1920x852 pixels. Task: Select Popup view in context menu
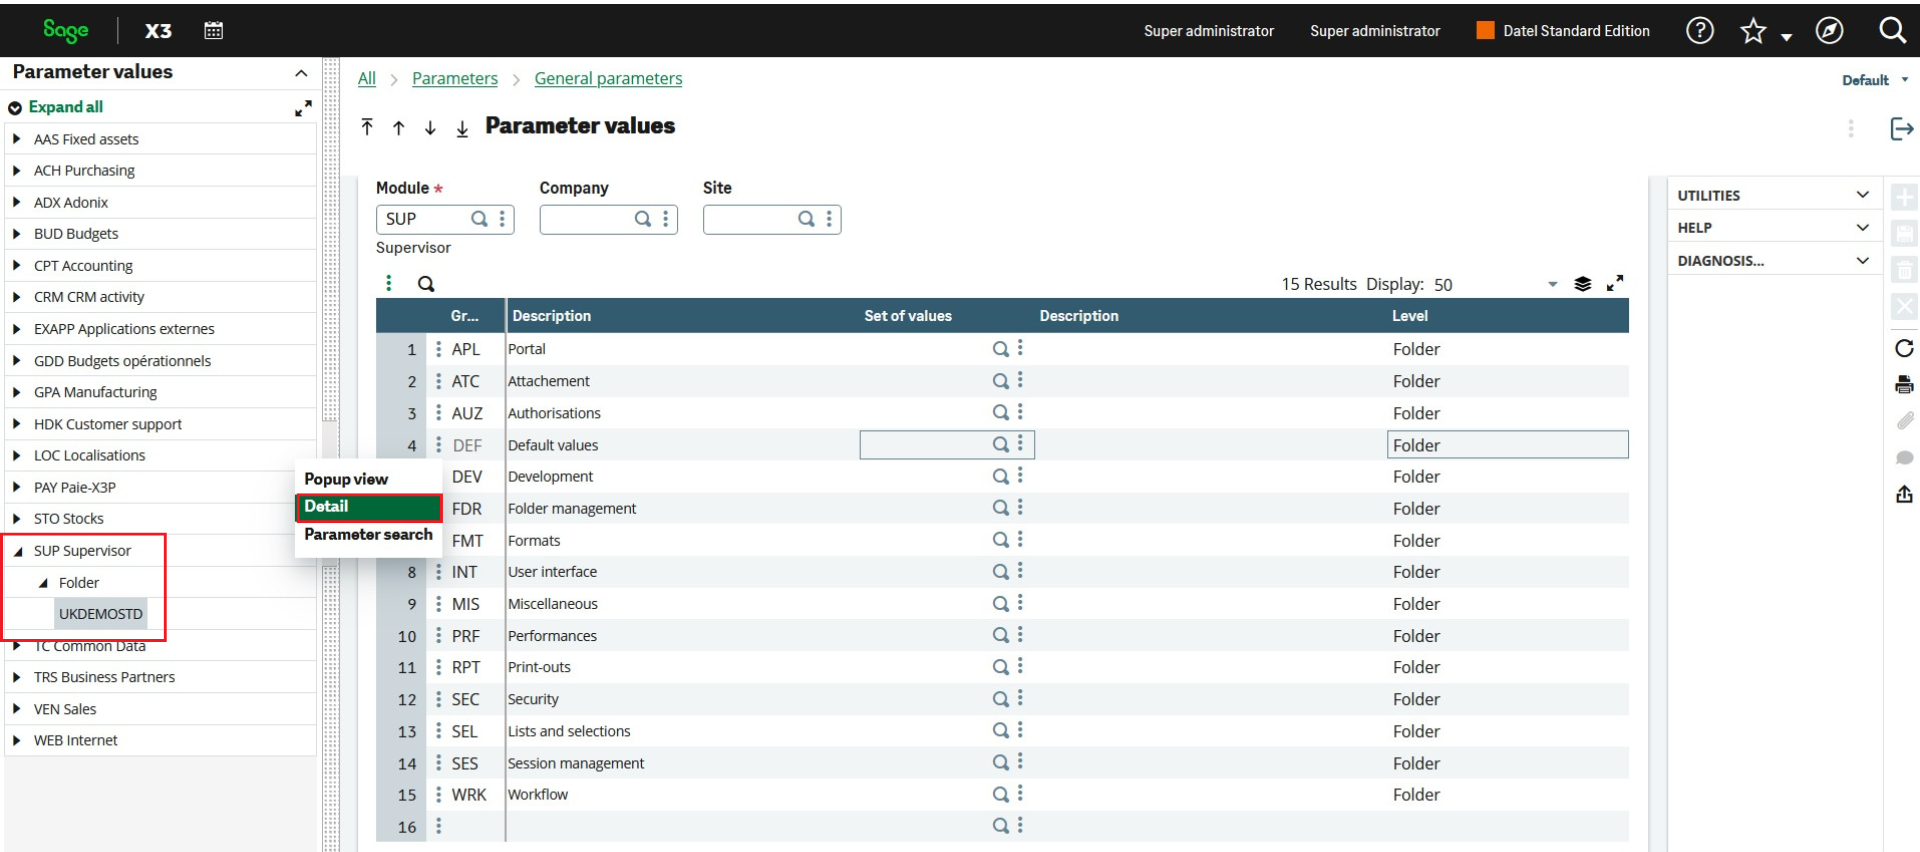[346, 479]
